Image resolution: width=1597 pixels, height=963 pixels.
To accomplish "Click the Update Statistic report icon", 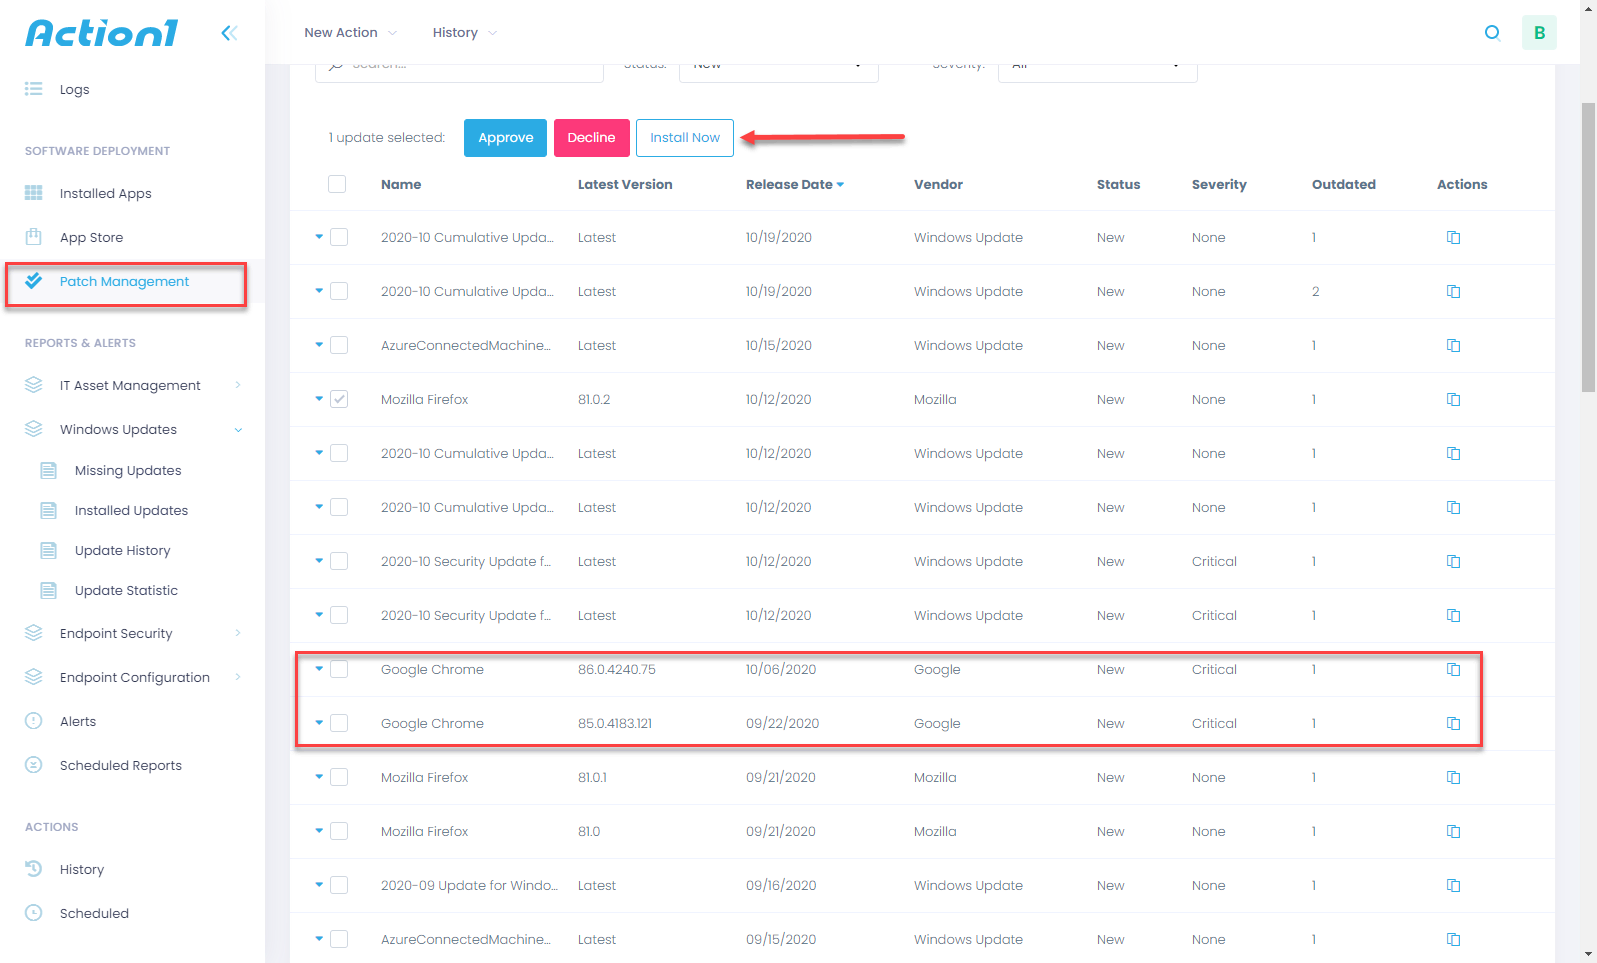I will pyautogui.click(x=48, y=590).
